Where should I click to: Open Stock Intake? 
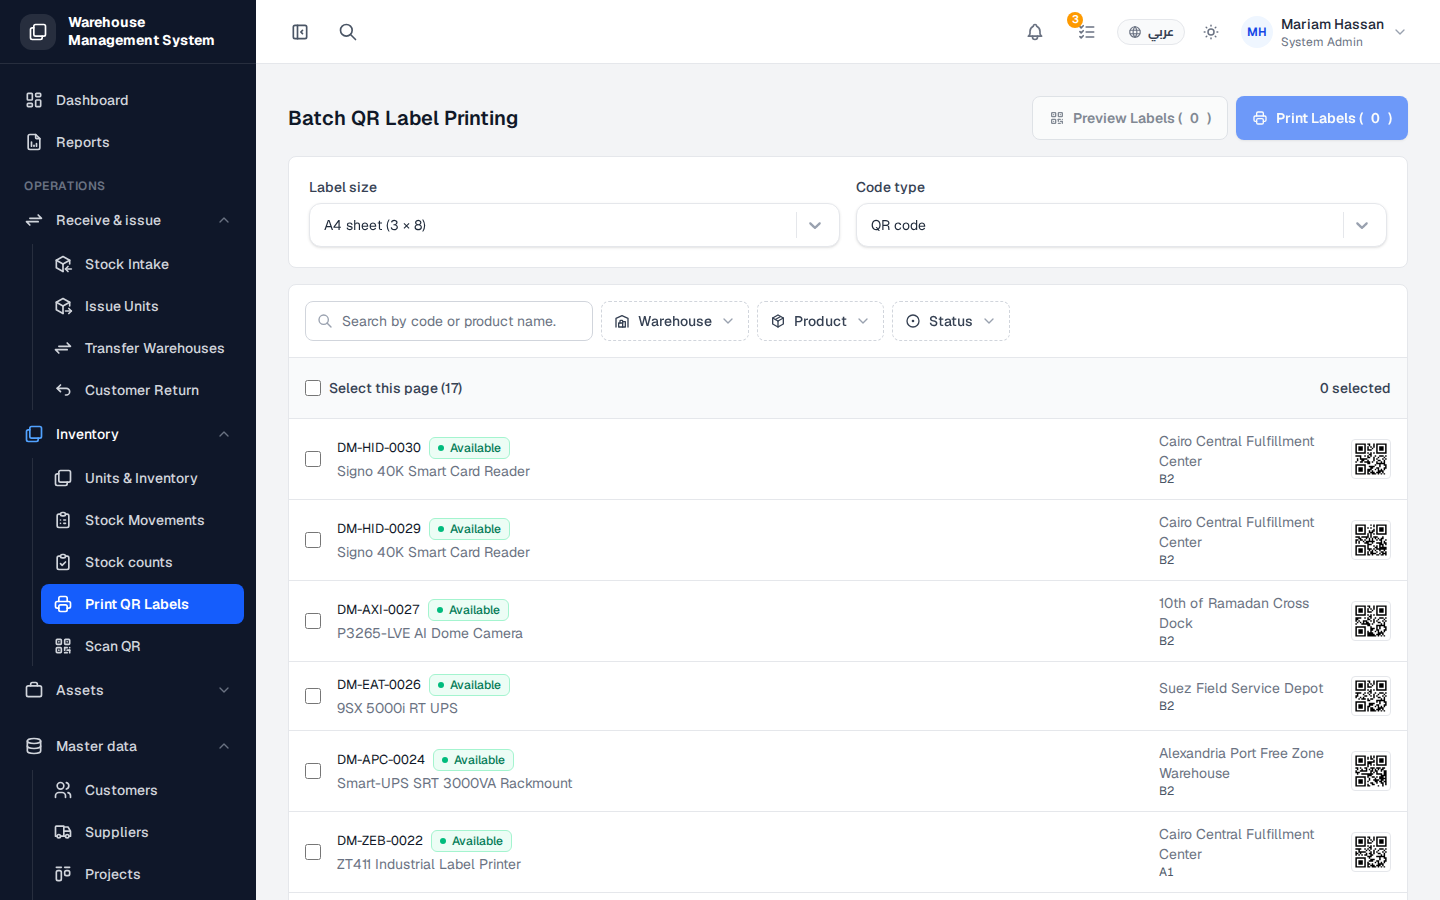coord(142,264)
